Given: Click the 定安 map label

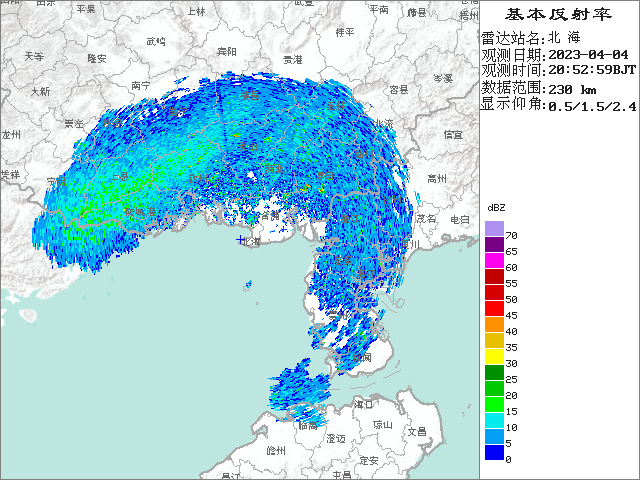Looking at the screenshot, I should tap(369, 461).
